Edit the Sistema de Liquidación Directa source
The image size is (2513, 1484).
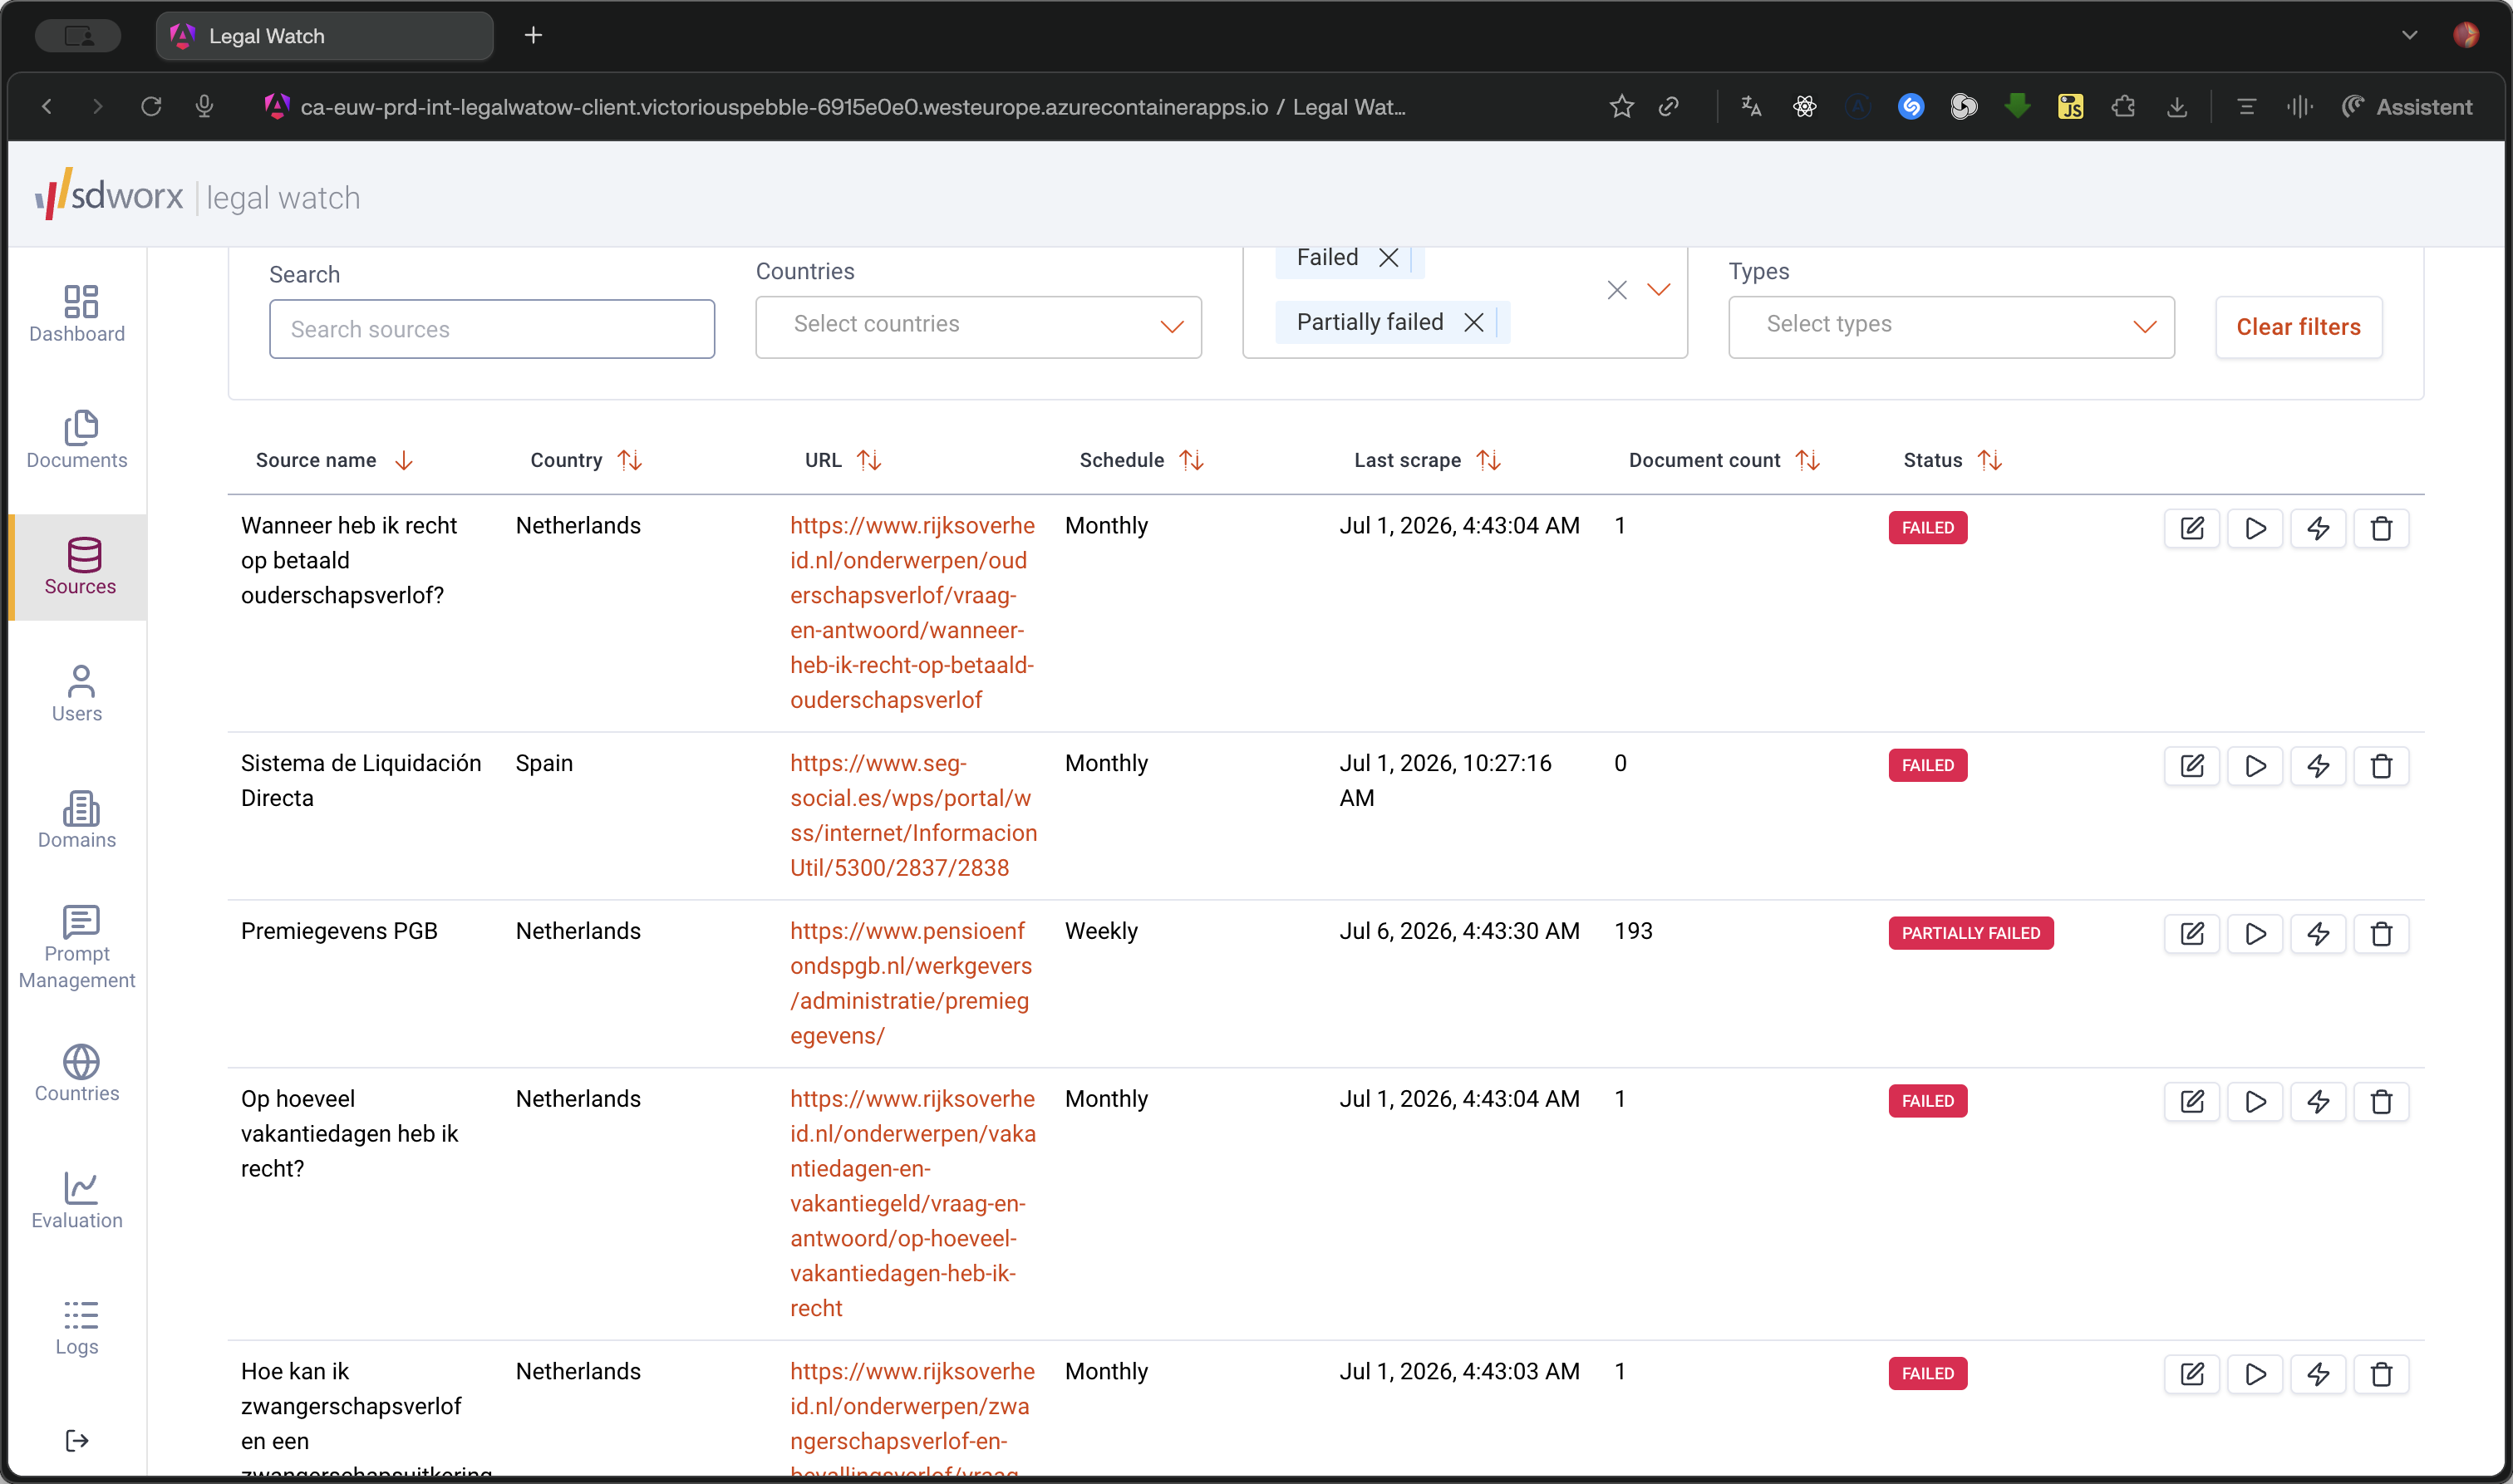(x=2191, y=766)
